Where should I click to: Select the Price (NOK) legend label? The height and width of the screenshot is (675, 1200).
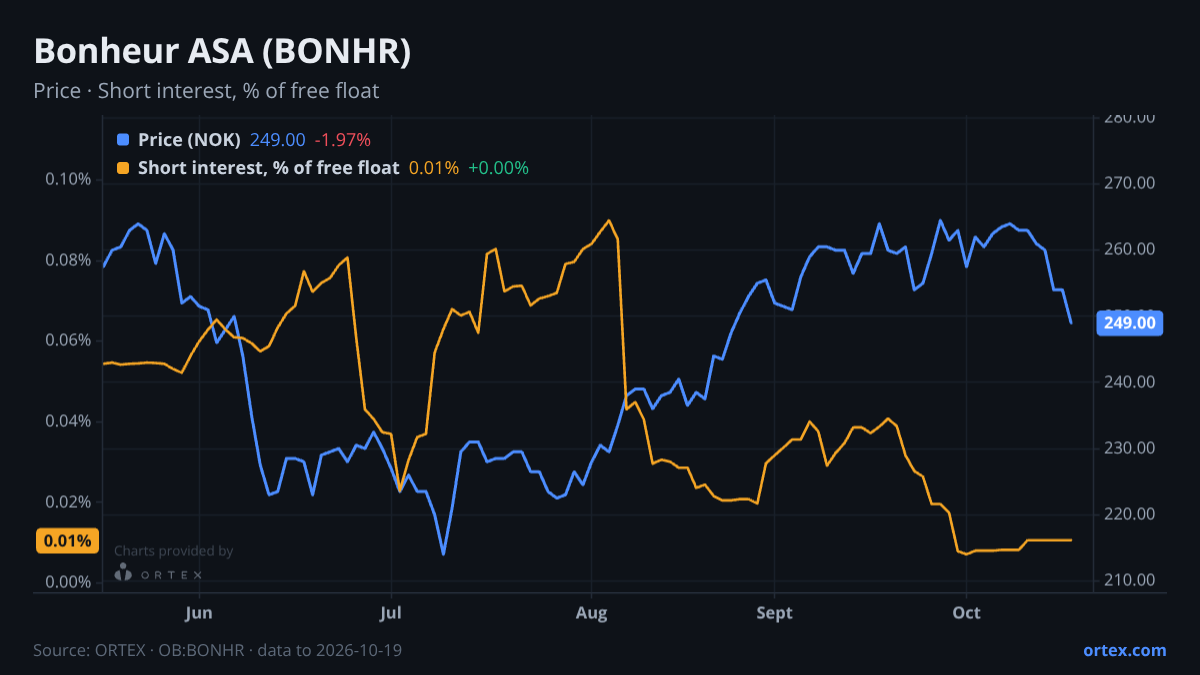(x=189, y=140)
